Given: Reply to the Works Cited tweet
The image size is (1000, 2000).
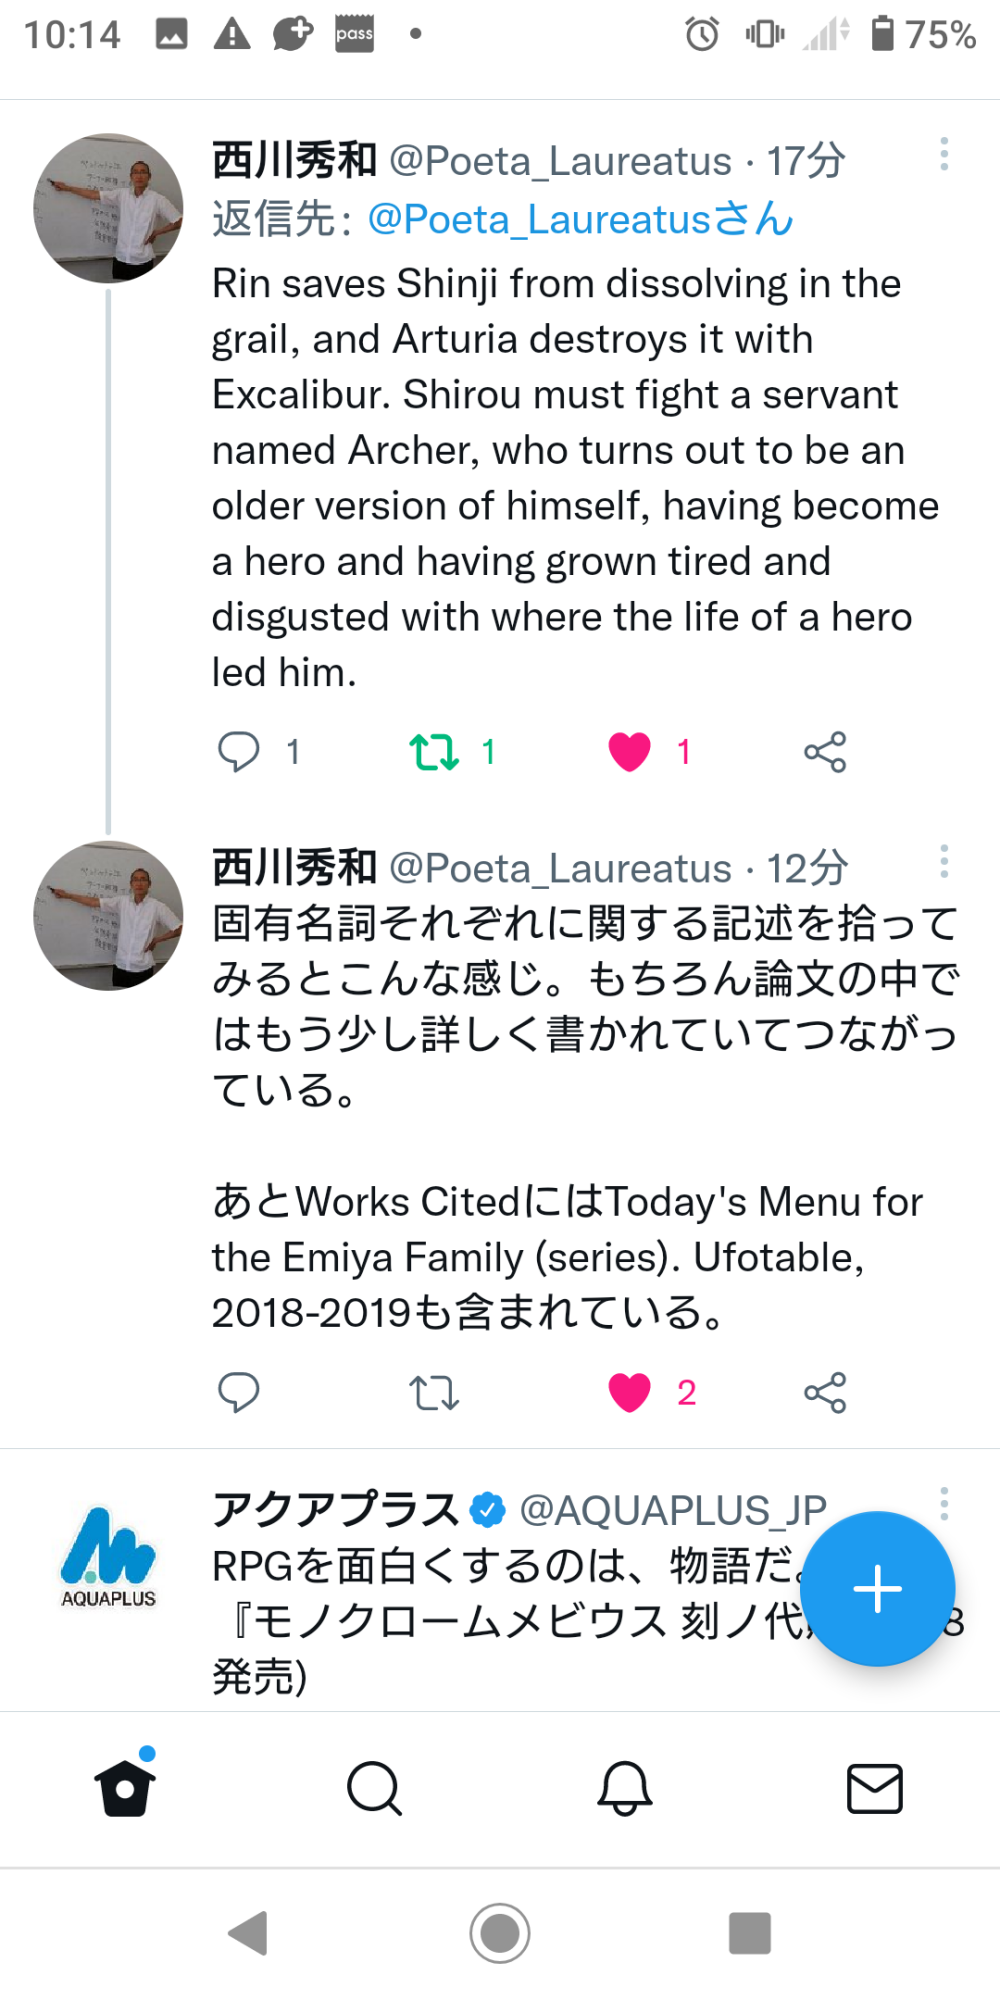Looking at the screenshot, I should 239,1391.
